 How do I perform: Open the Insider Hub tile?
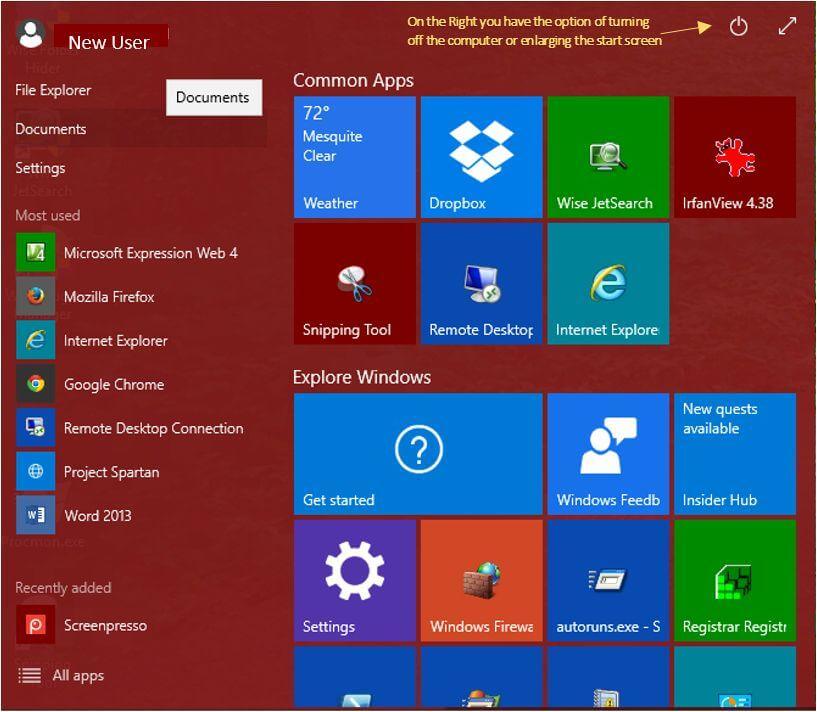[735, 454]
